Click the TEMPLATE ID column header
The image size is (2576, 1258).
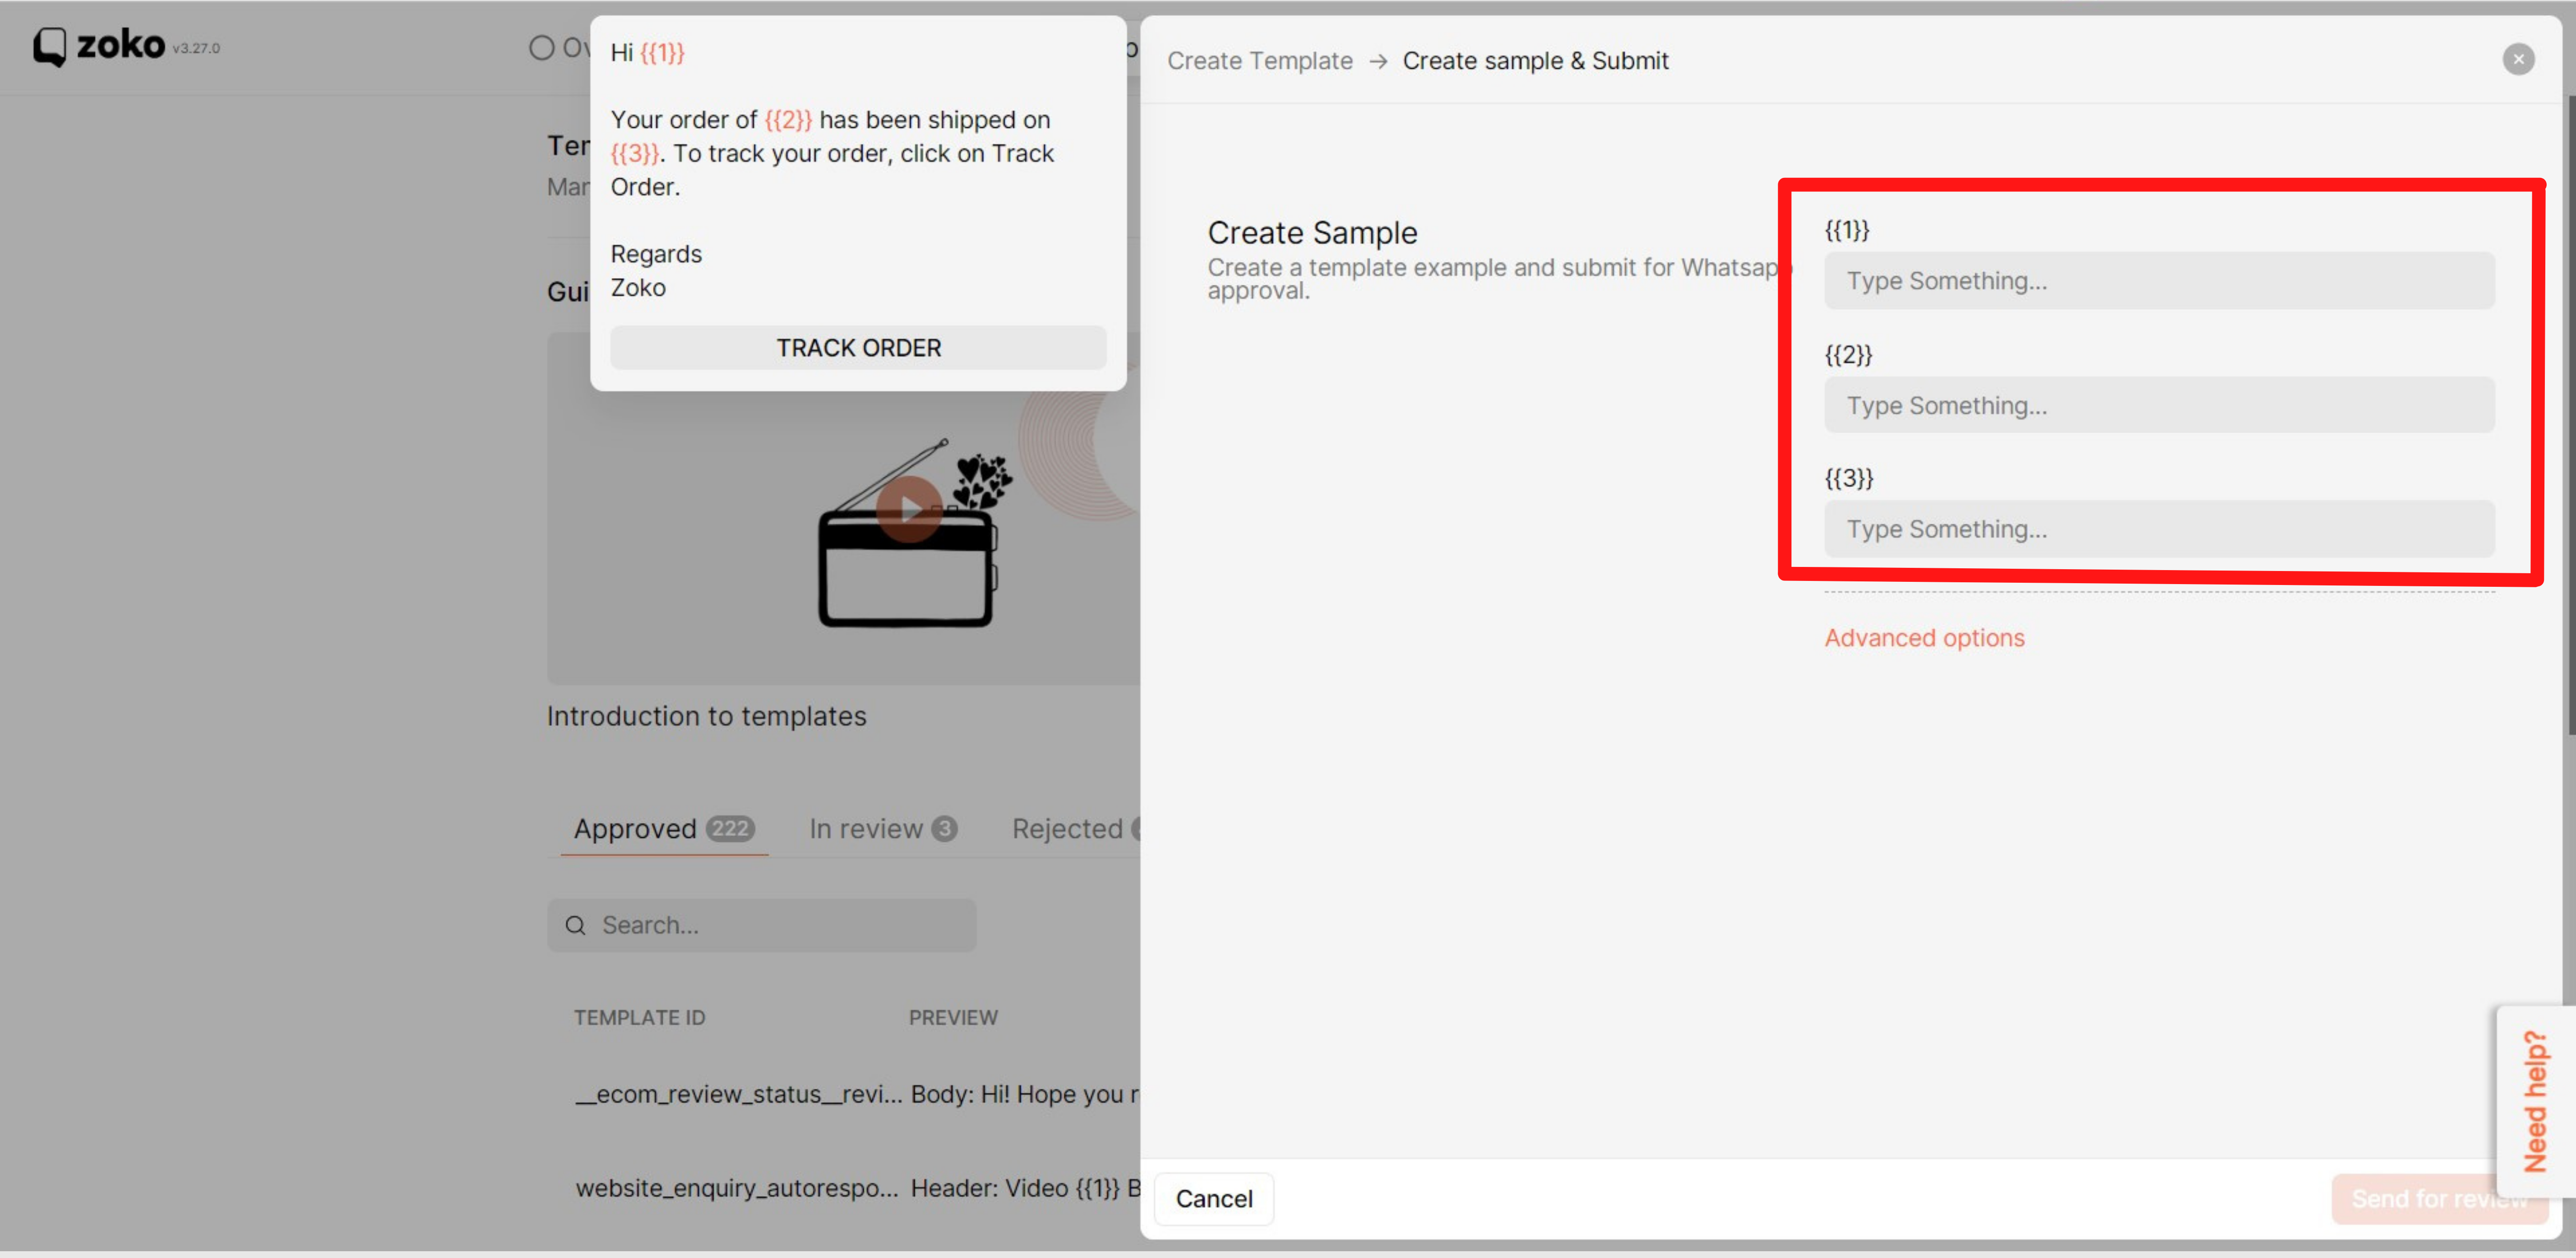tap(639, 1017)
